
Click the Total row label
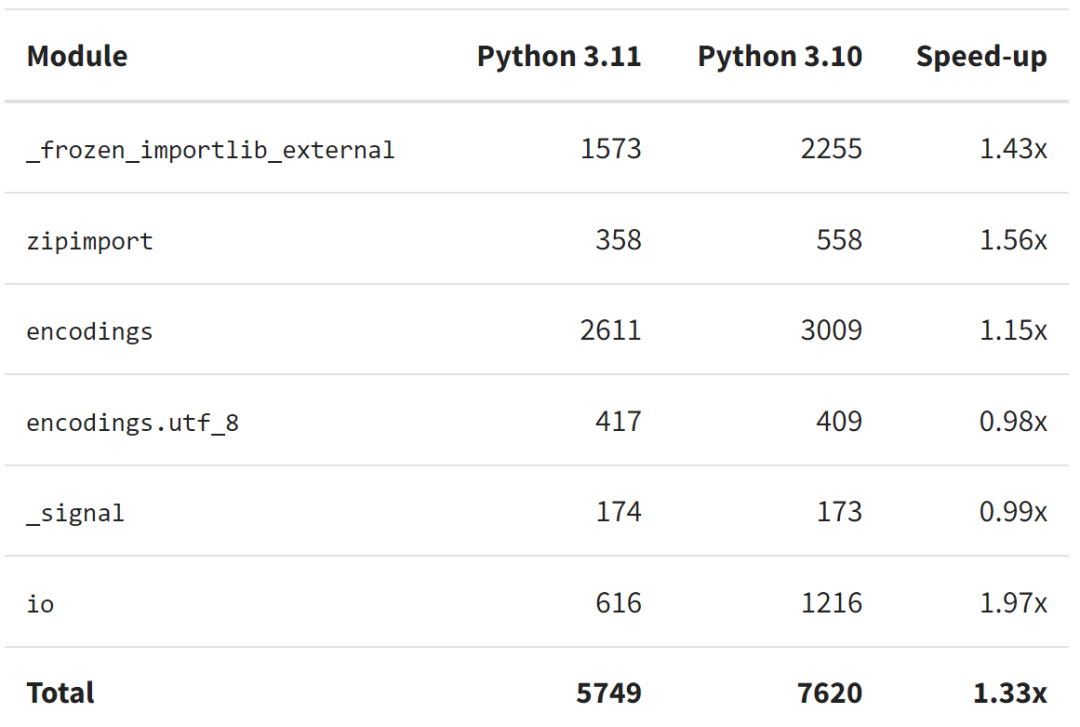pyautogui.click(x=62, y=692)
